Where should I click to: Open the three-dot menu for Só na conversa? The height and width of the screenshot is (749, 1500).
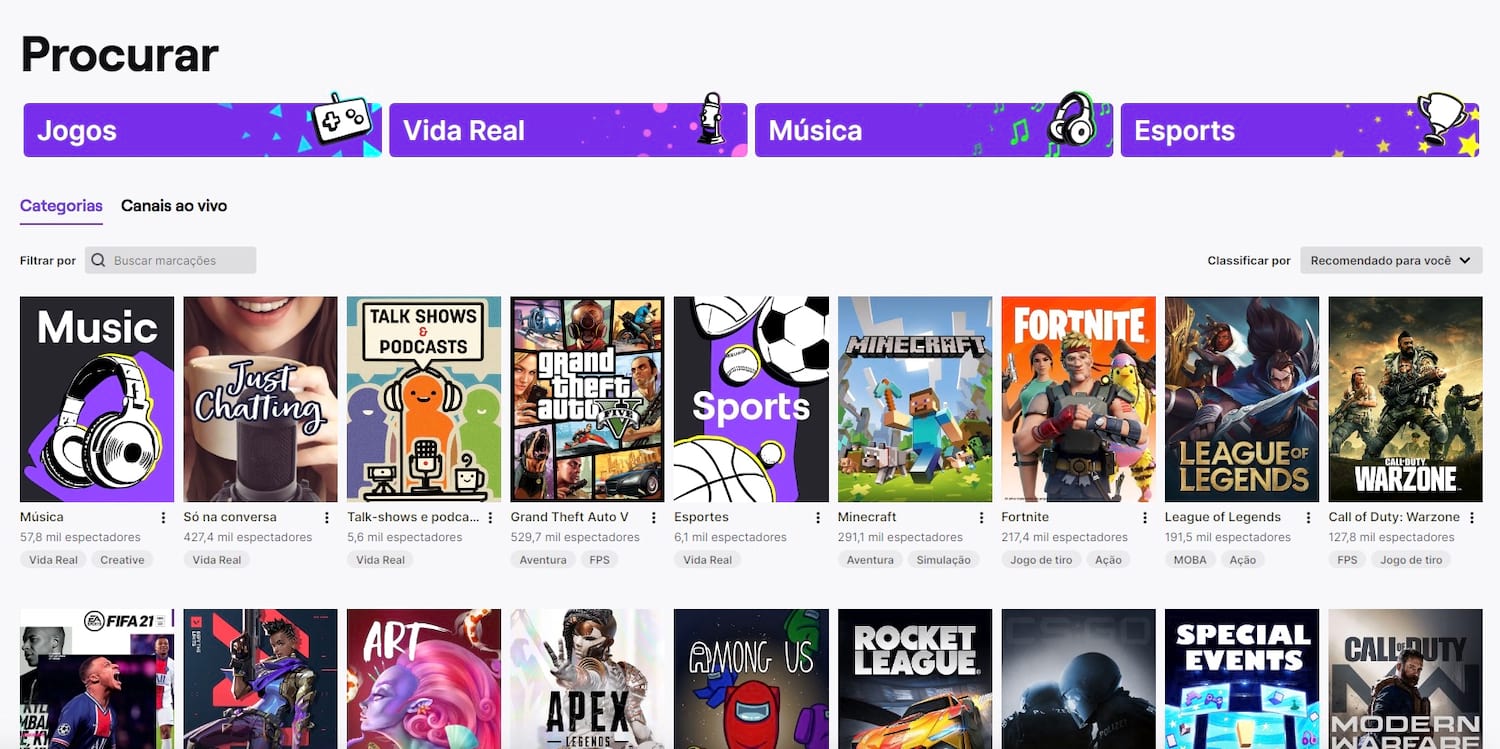tap(326, 517)
